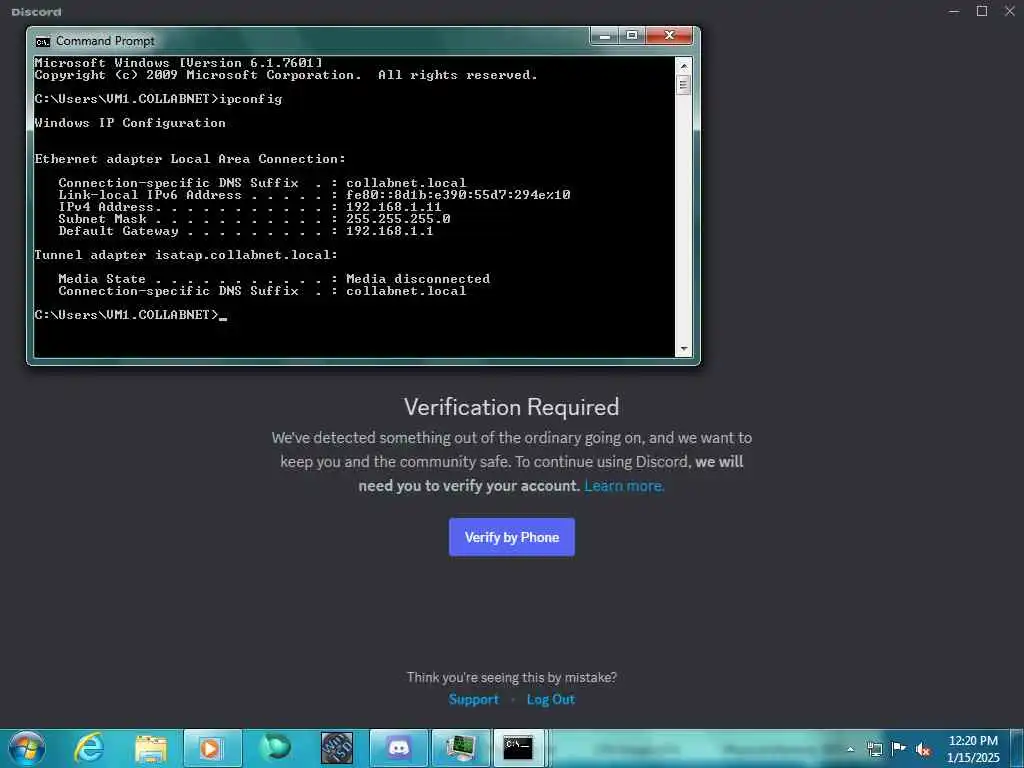
Task: Click the Command Prompt title bar icon
Action: (42, 42)
